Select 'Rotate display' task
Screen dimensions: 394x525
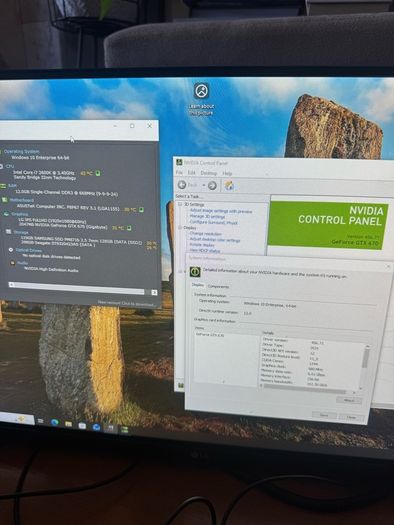pos(202,245)
